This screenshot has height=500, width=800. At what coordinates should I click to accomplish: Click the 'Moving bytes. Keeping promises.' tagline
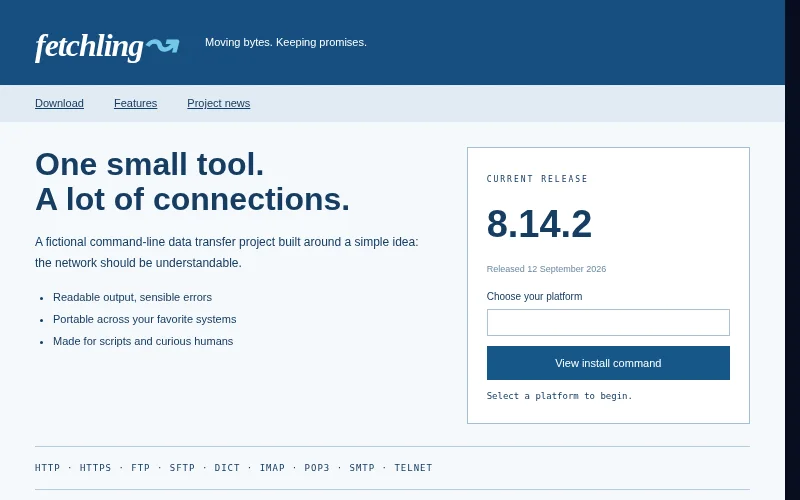point(286,42)
